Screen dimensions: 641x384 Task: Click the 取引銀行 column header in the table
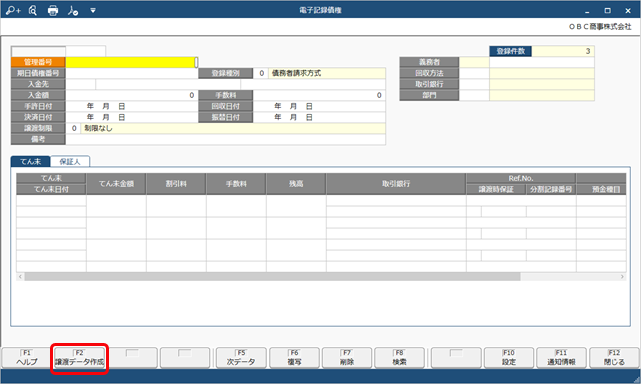tap(396, 184)
